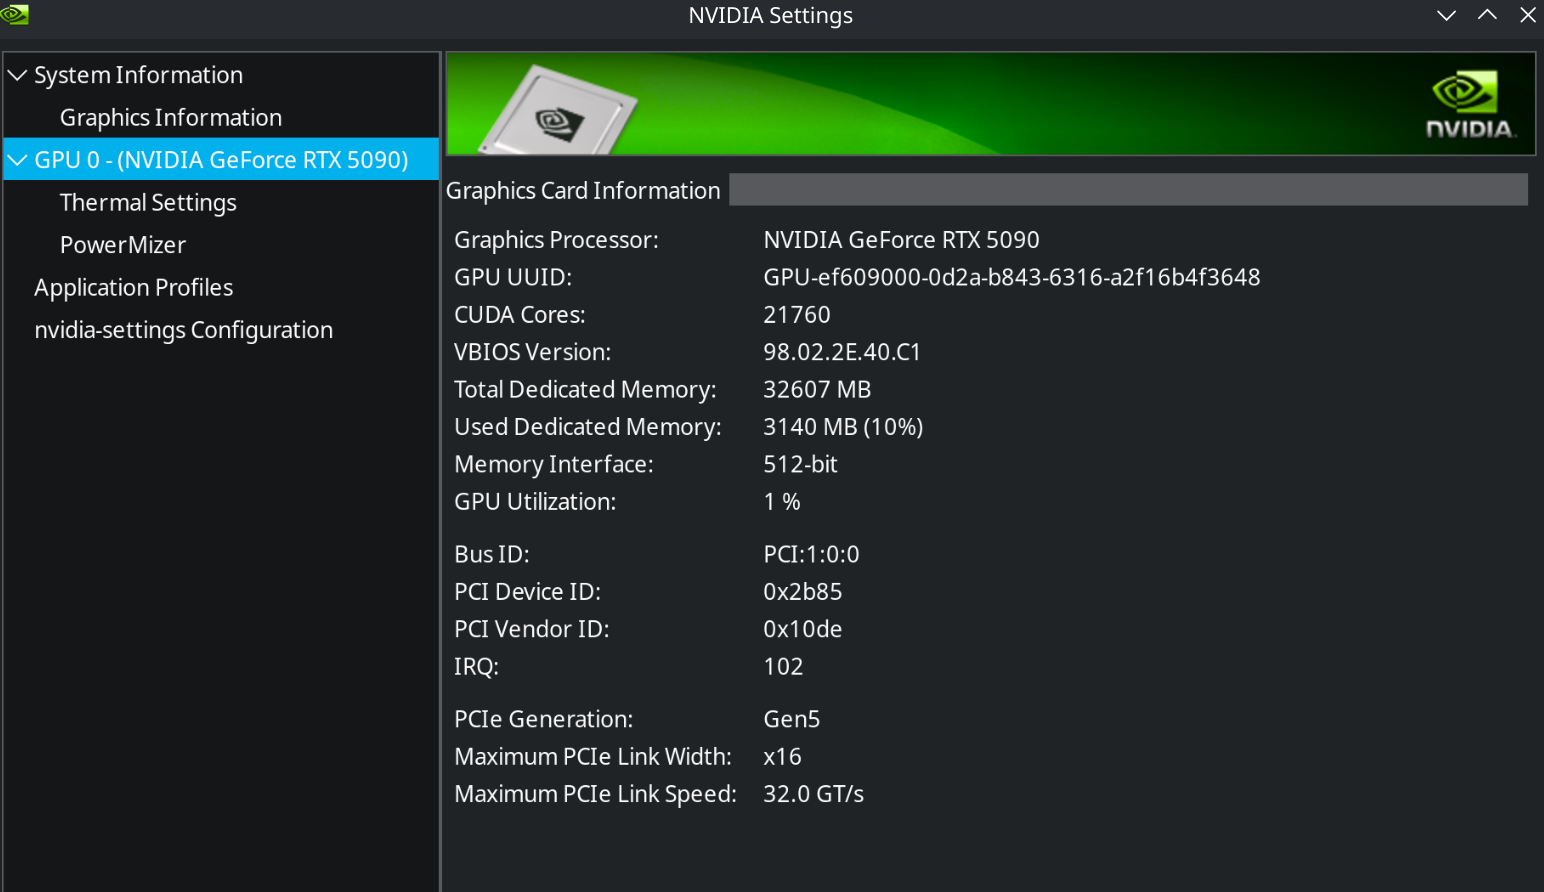
Task: Open Thermal Settings page
Action: [148, 203]
